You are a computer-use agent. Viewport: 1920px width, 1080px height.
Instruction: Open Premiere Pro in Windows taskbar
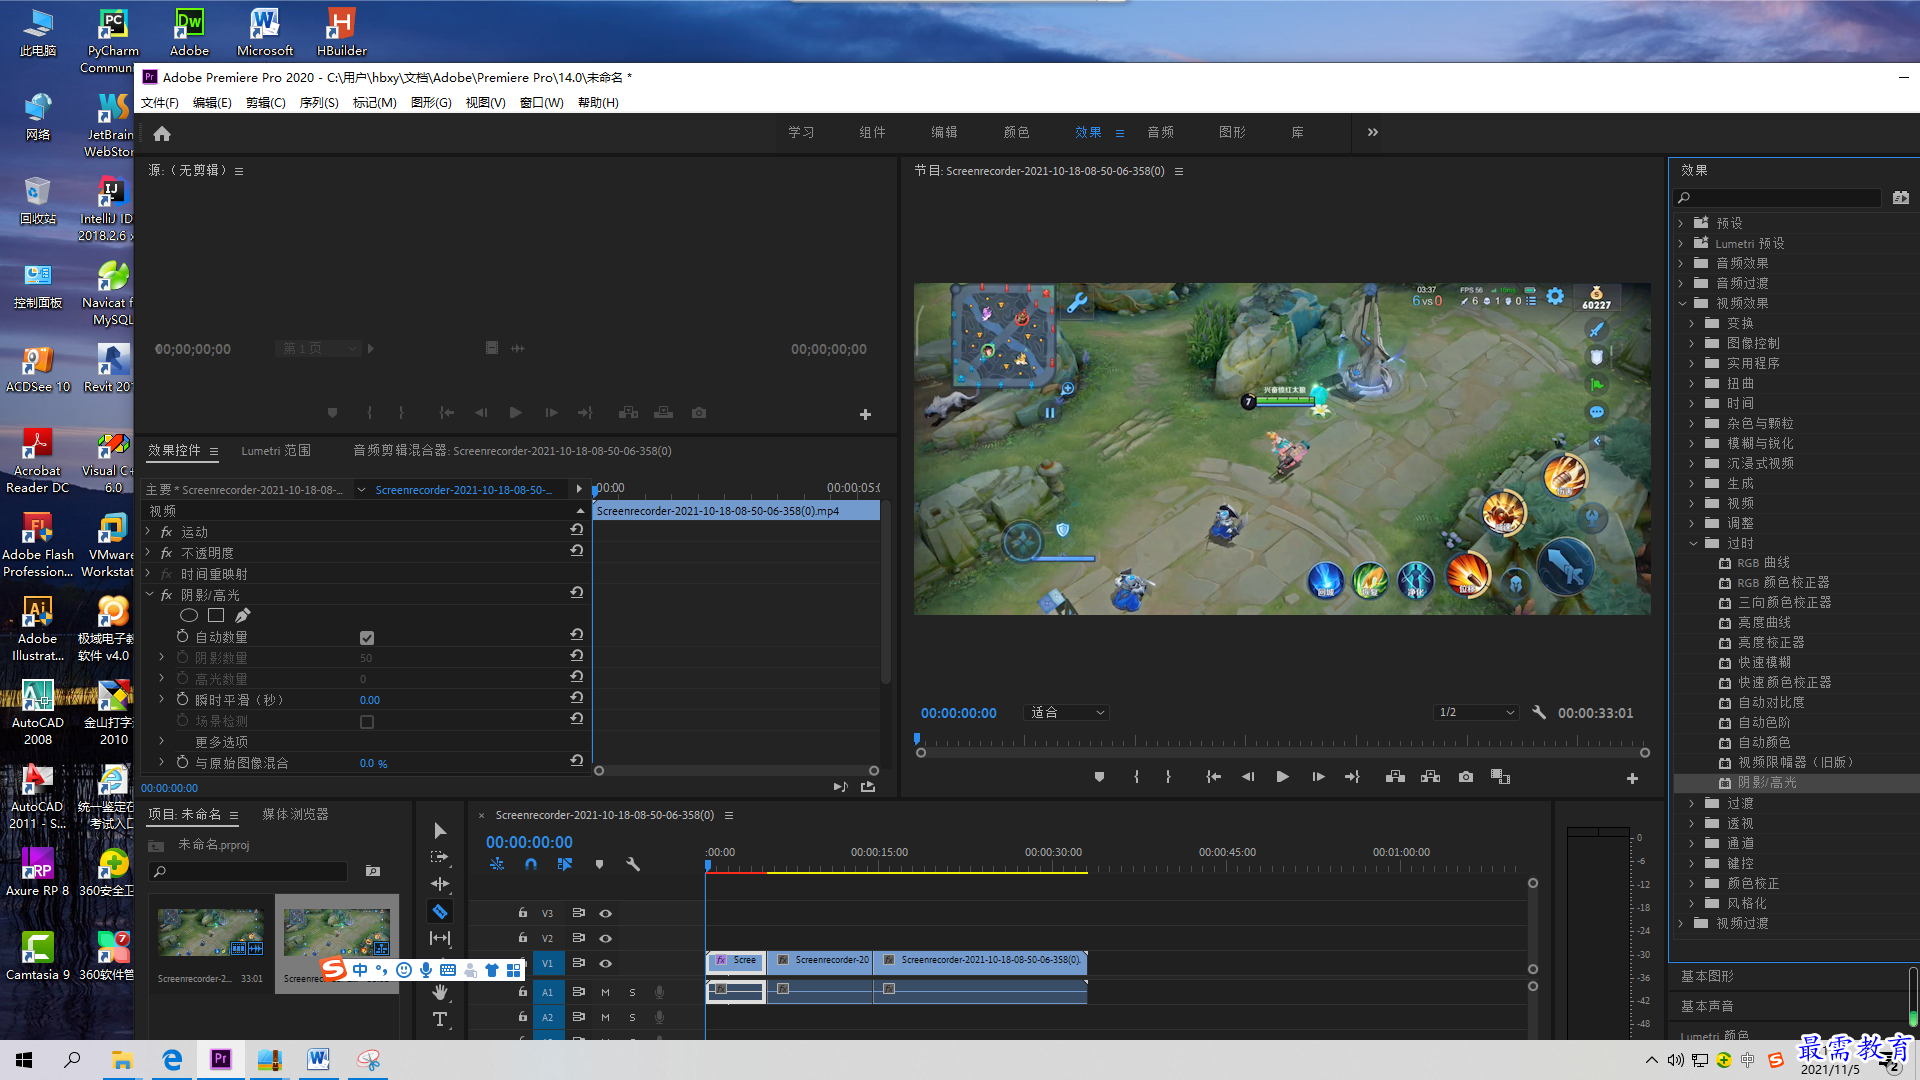click(x=220, y=1059)
